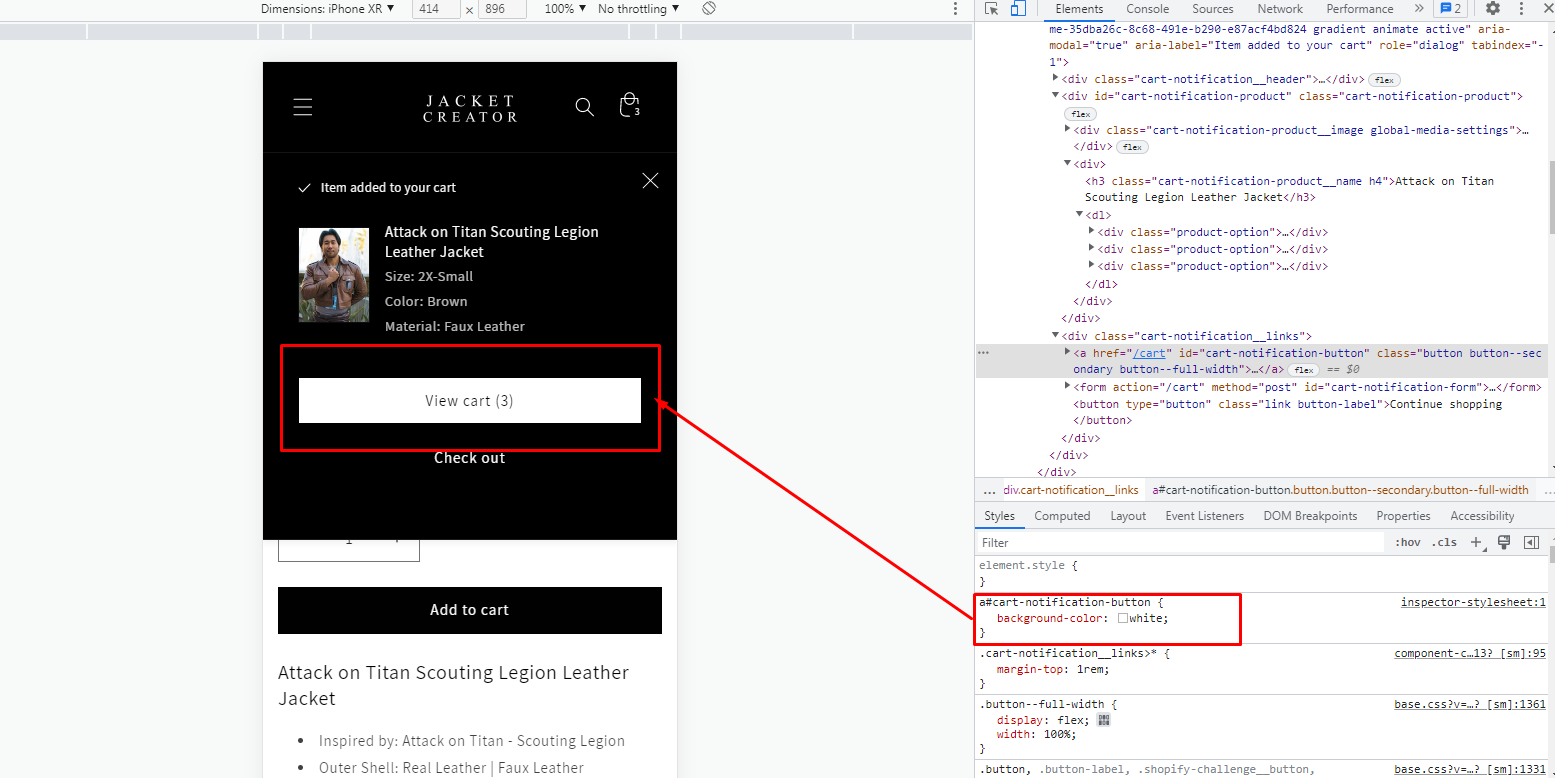Viewport: 1555px width, 778px height.
Task: Open device toolbar more options menu
Action: [956, 9]
